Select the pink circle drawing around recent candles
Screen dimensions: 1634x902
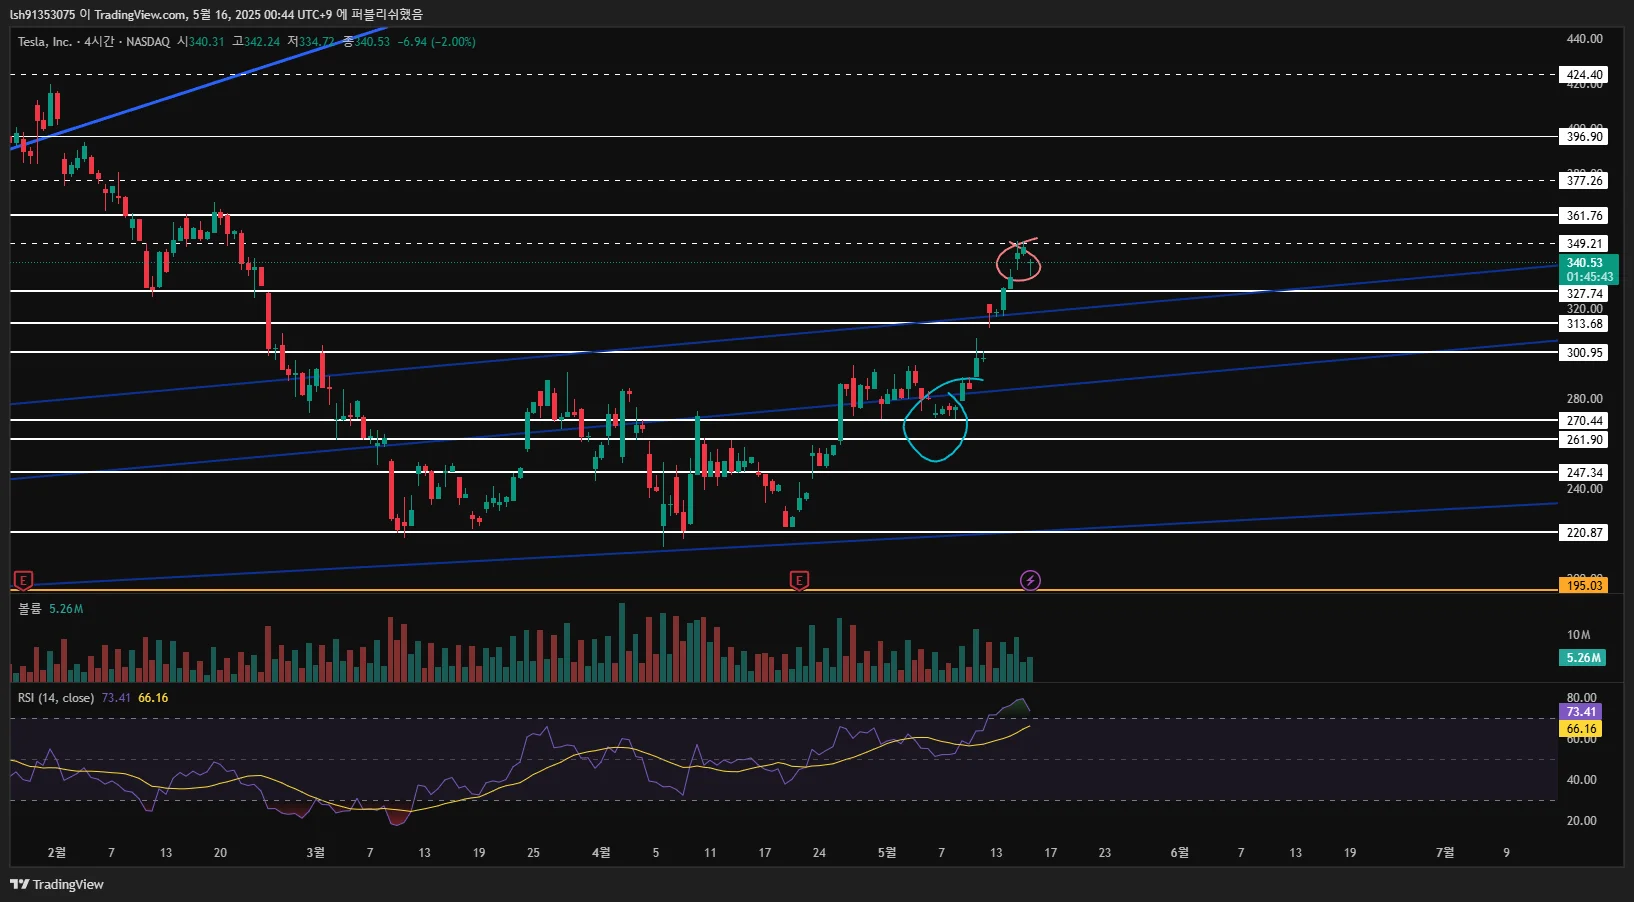1018,262
